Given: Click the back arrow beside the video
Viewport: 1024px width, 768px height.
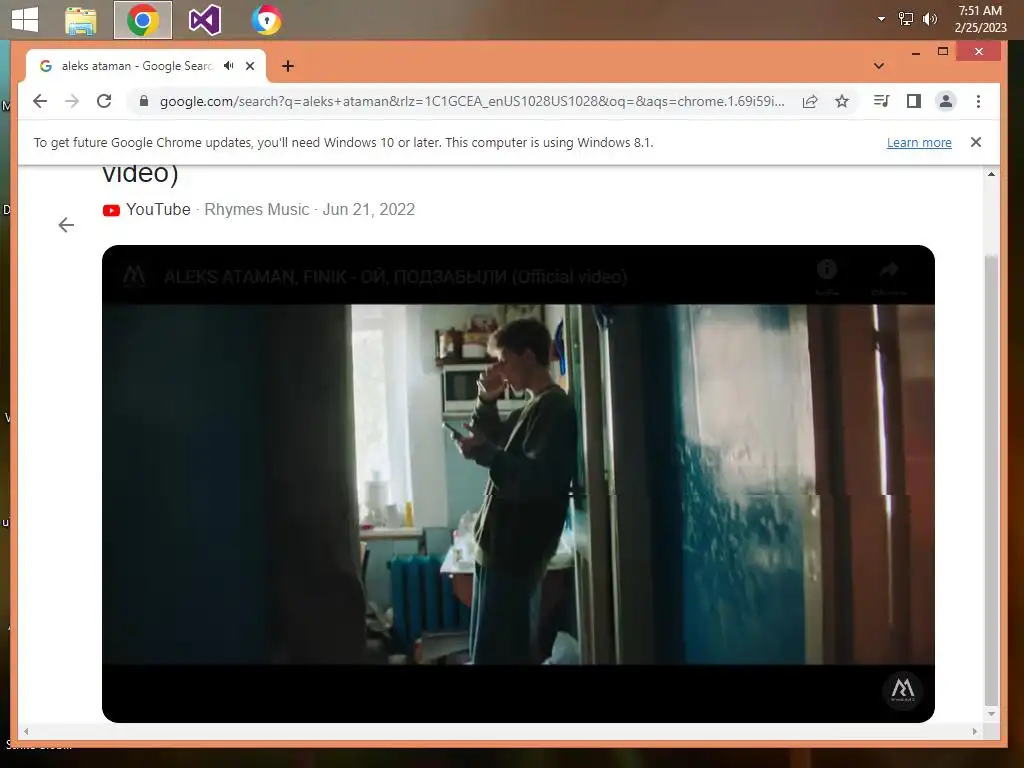Looking at the screenshot, I should [66, 225].
